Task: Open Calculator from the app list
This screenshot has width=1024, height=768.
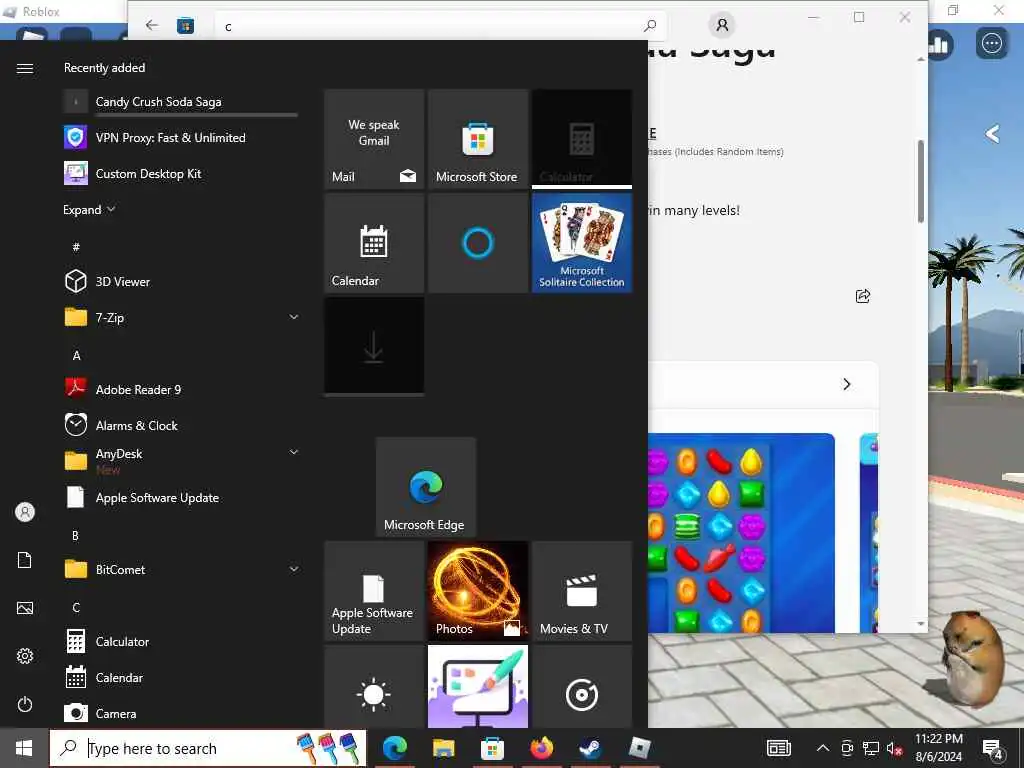Action: [x=181, y=641]
